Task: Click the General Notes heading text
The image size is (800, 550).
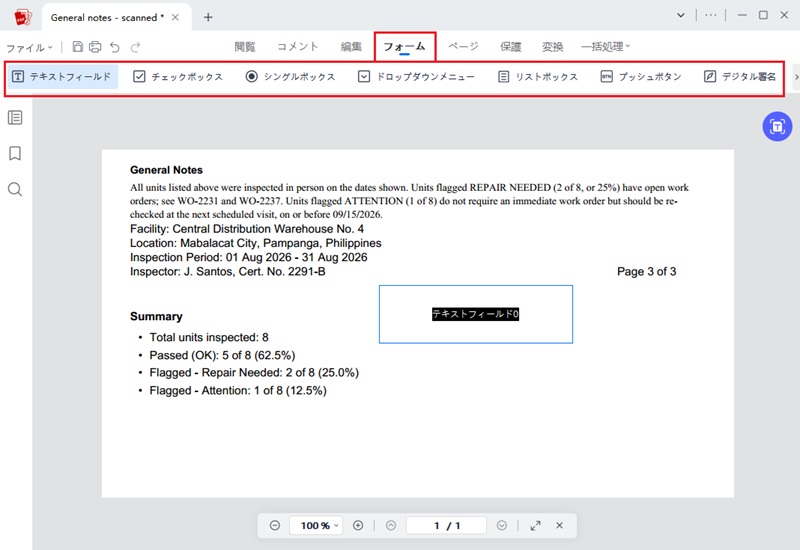Action: (166, 170)
